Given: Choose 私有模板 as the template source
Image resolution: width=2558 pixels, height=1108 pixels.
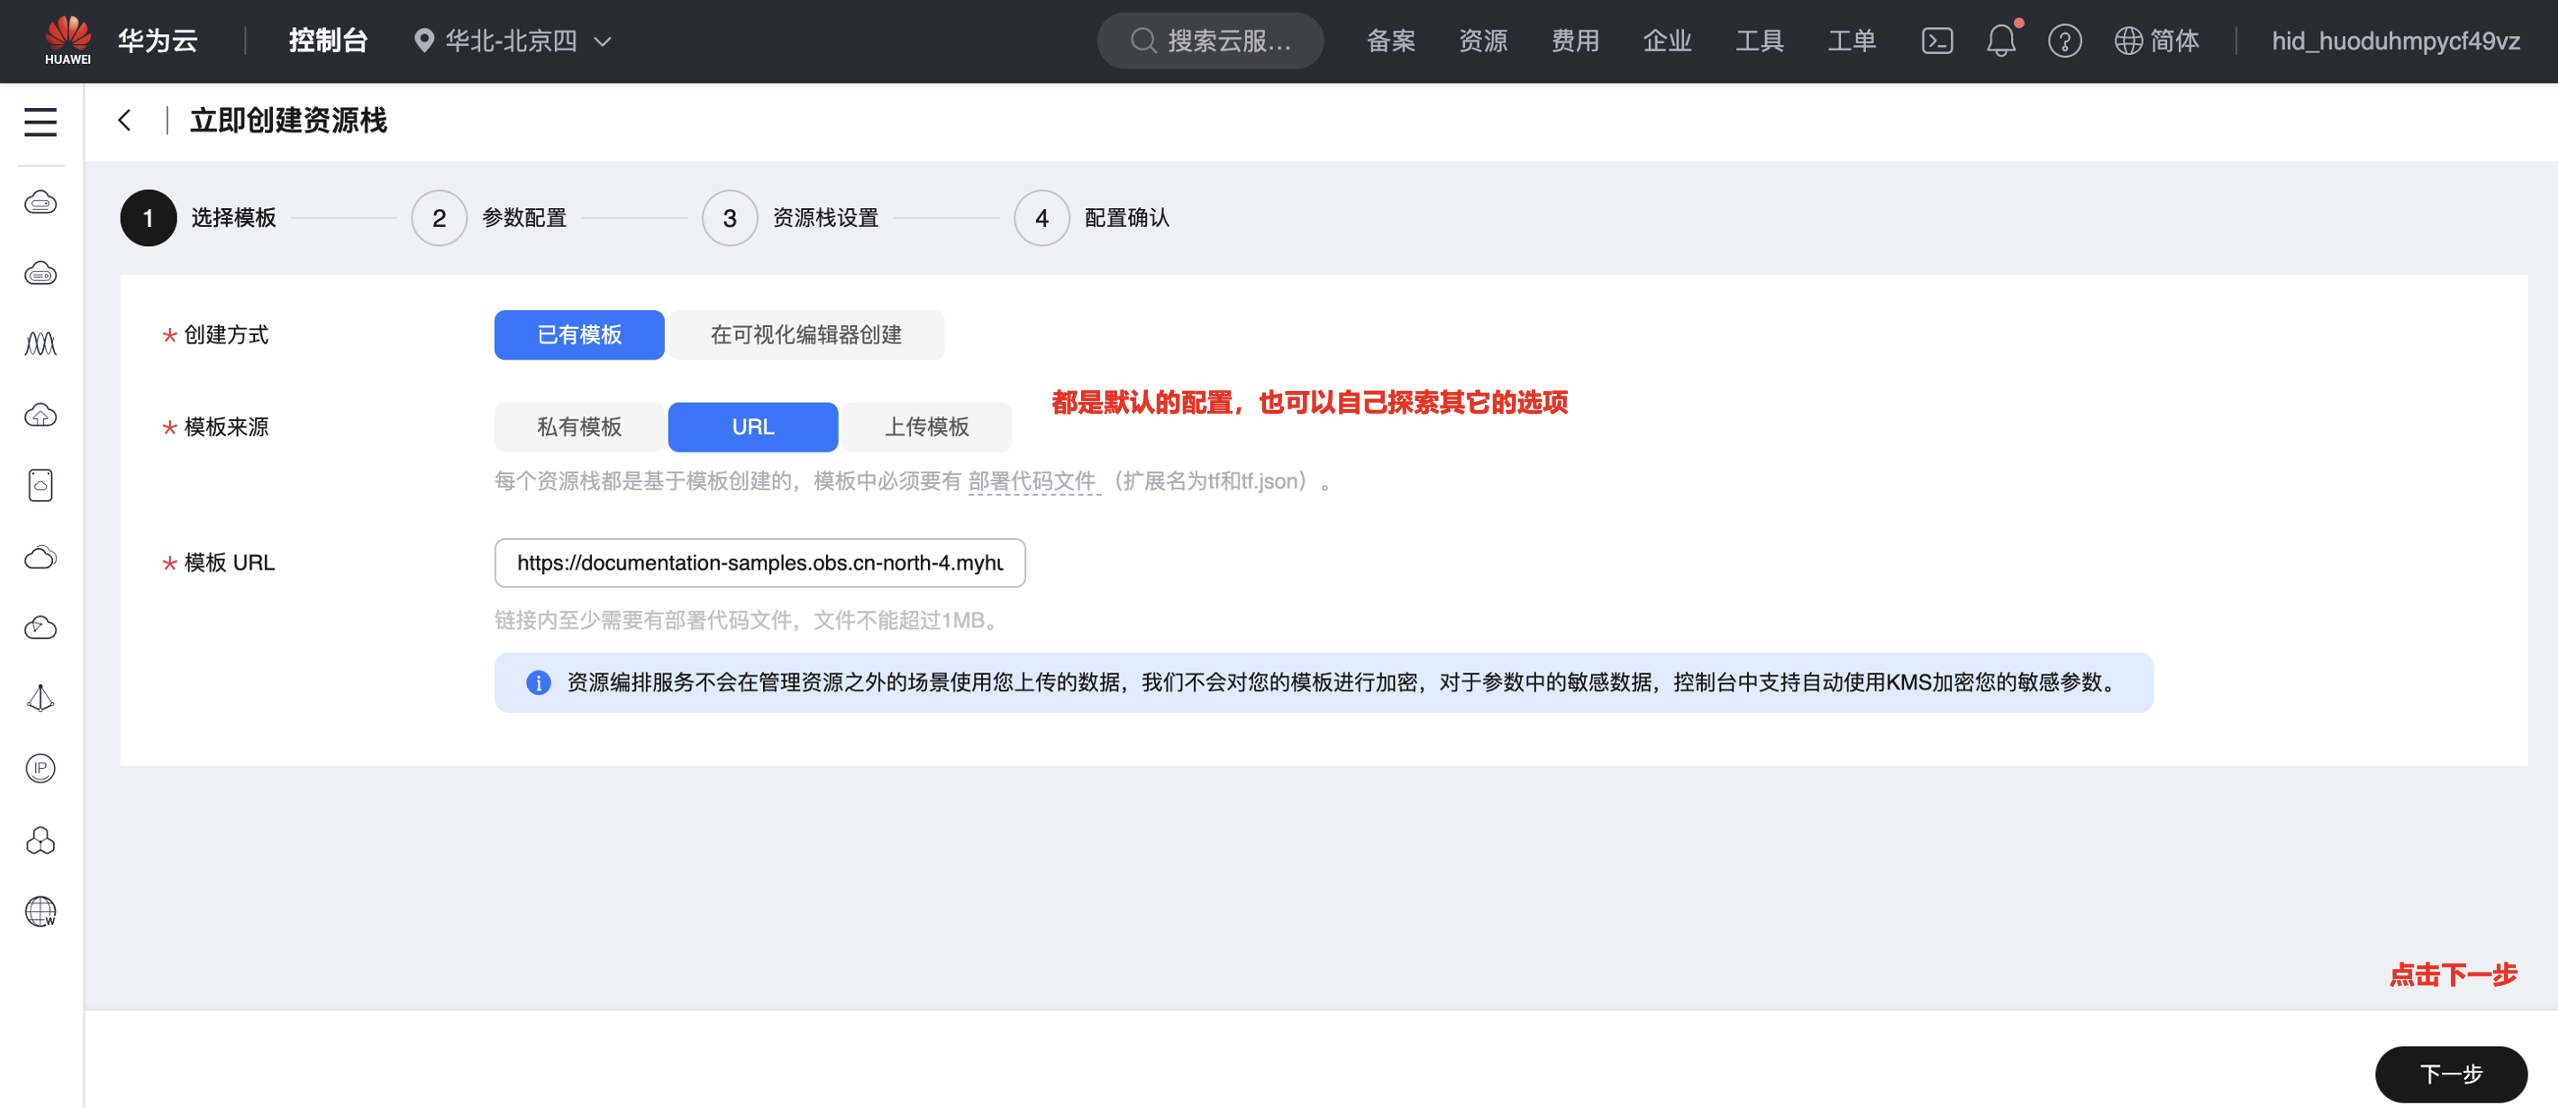Looking at the screenshot, I should click(579, 427).
